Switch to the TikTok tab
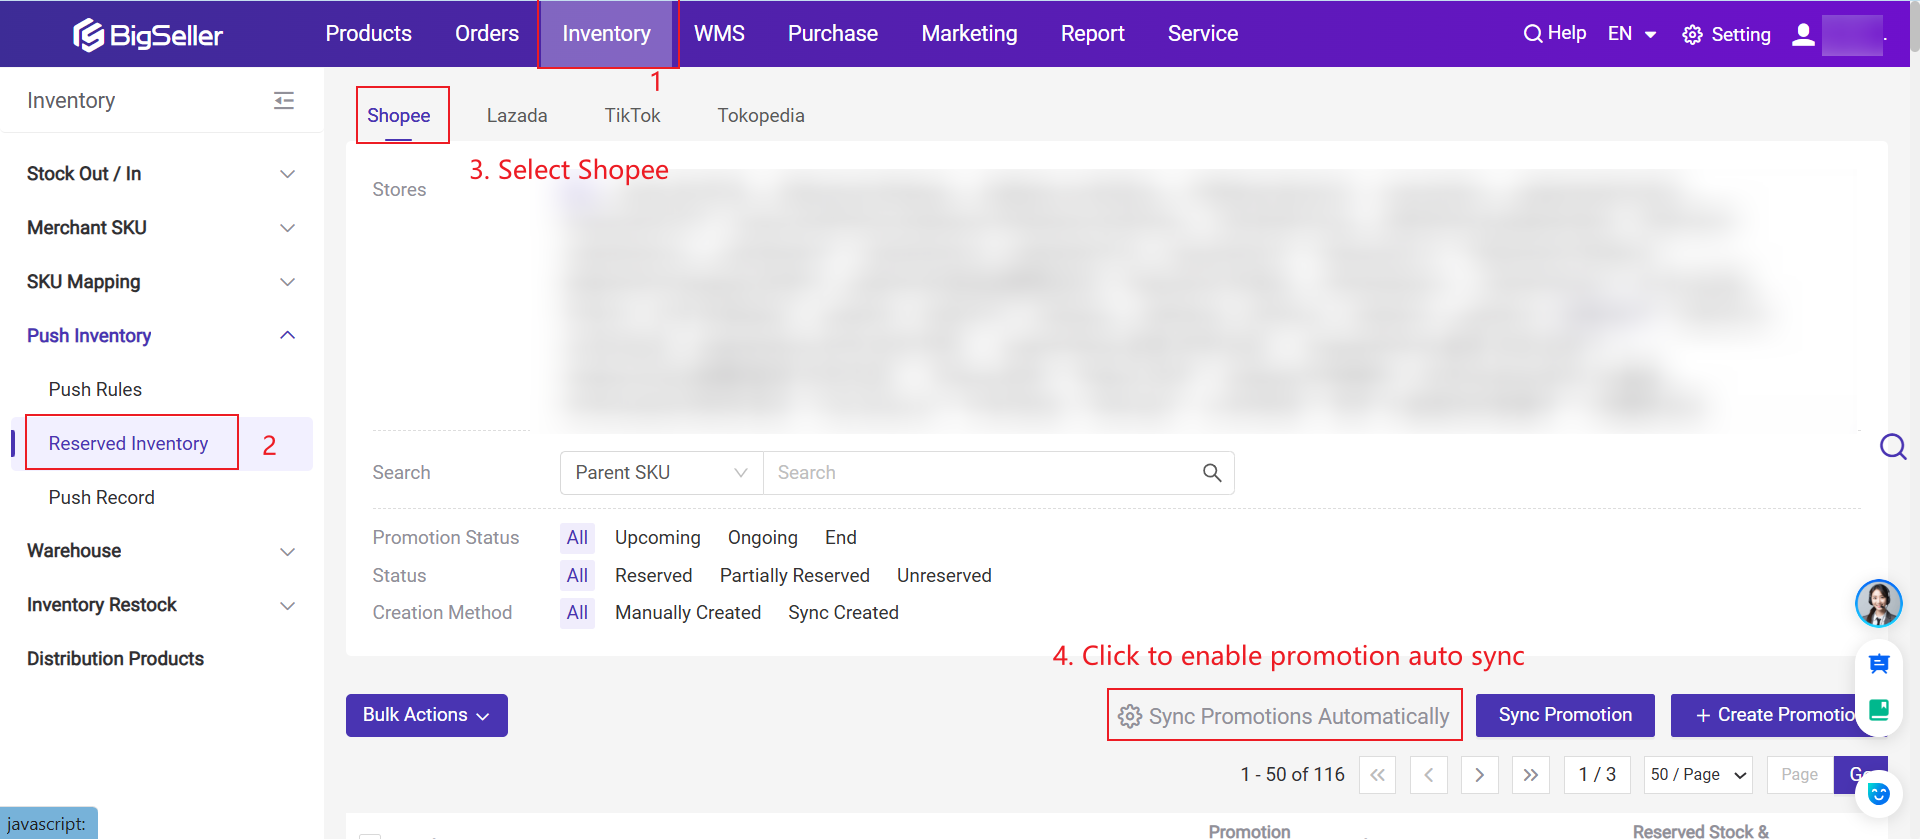Image resolution: width=1920 pixels, height=839 pixels. pyautogui.click(x=632, y=115)
